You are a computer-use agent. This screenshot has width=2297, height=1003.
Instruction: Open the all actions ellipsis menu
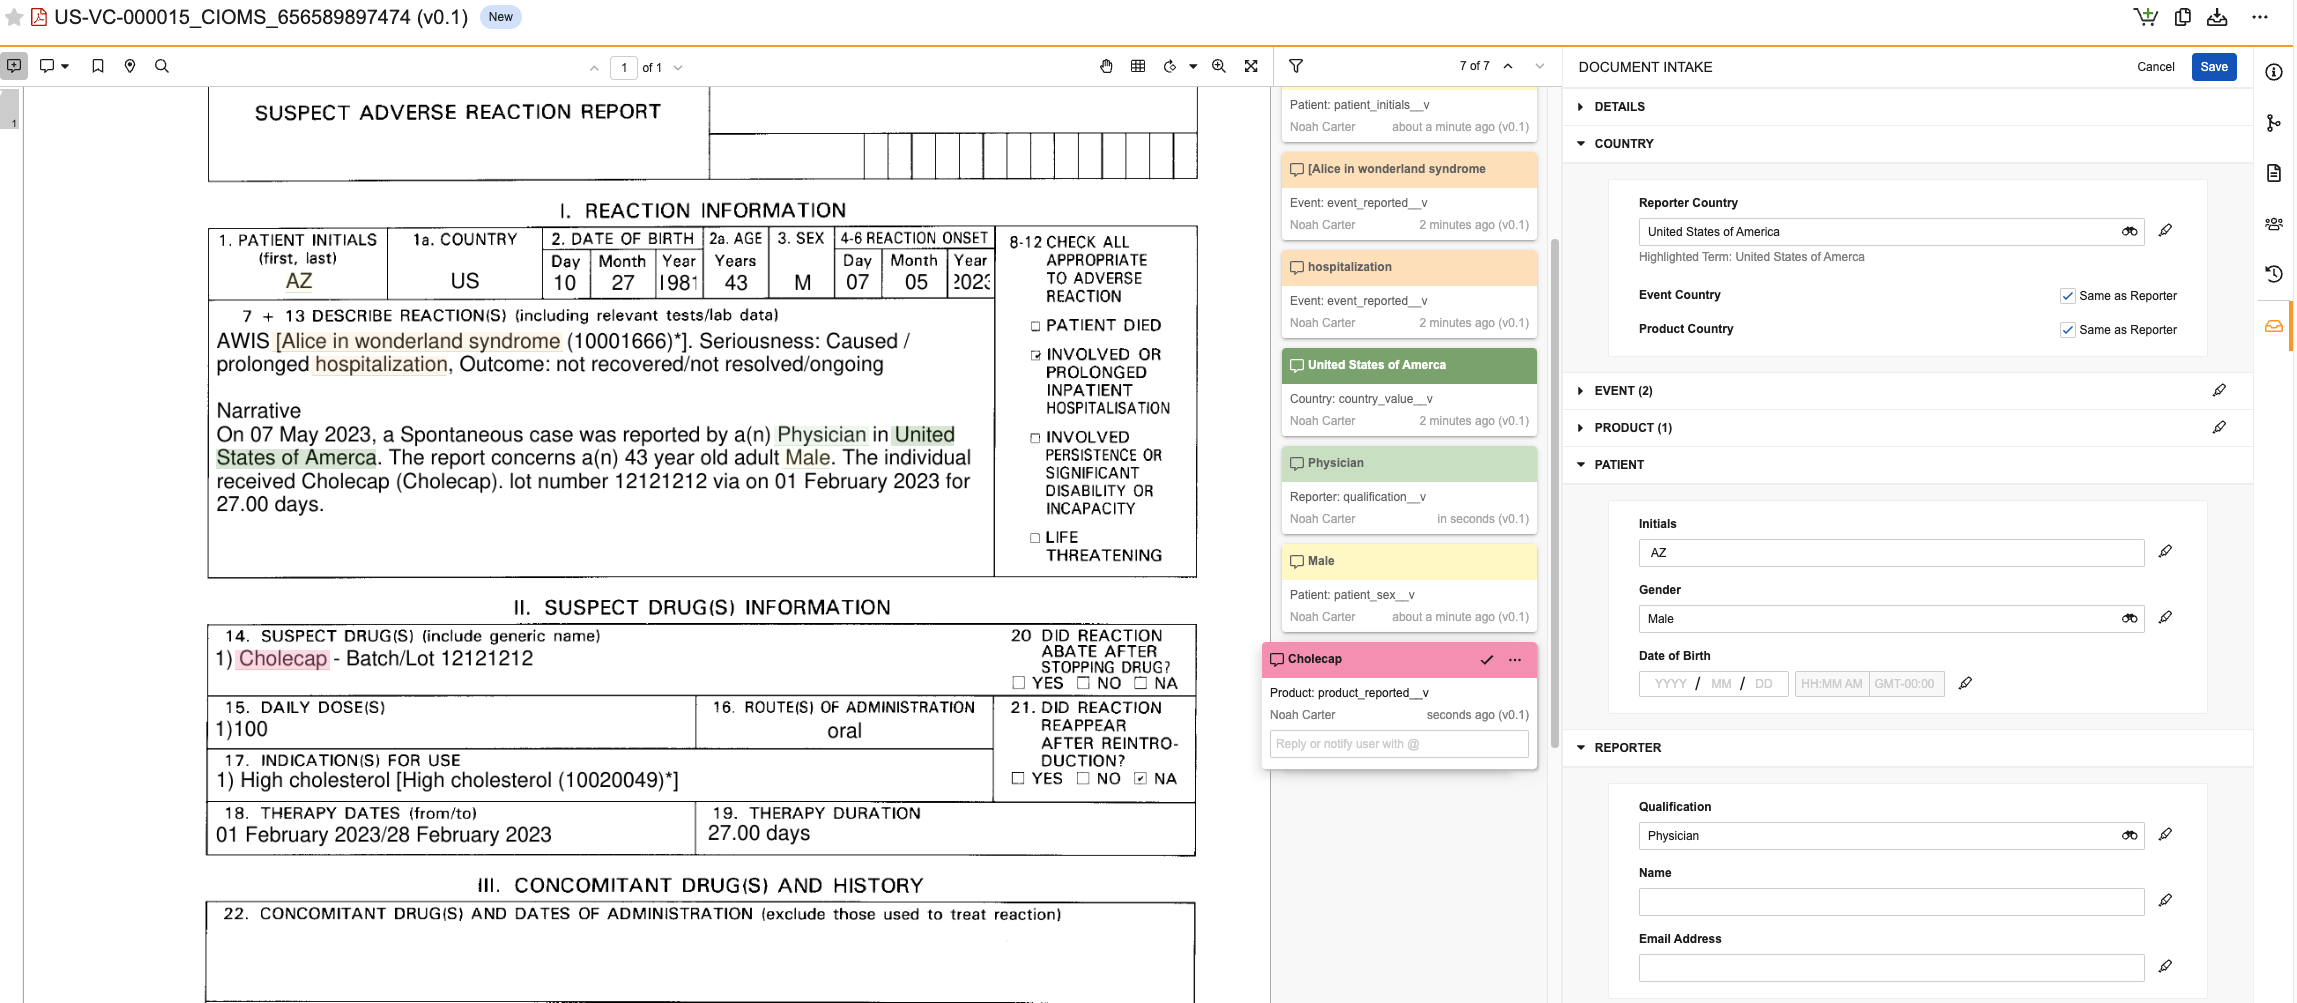pyautogui.click(x=2260, y=17)
